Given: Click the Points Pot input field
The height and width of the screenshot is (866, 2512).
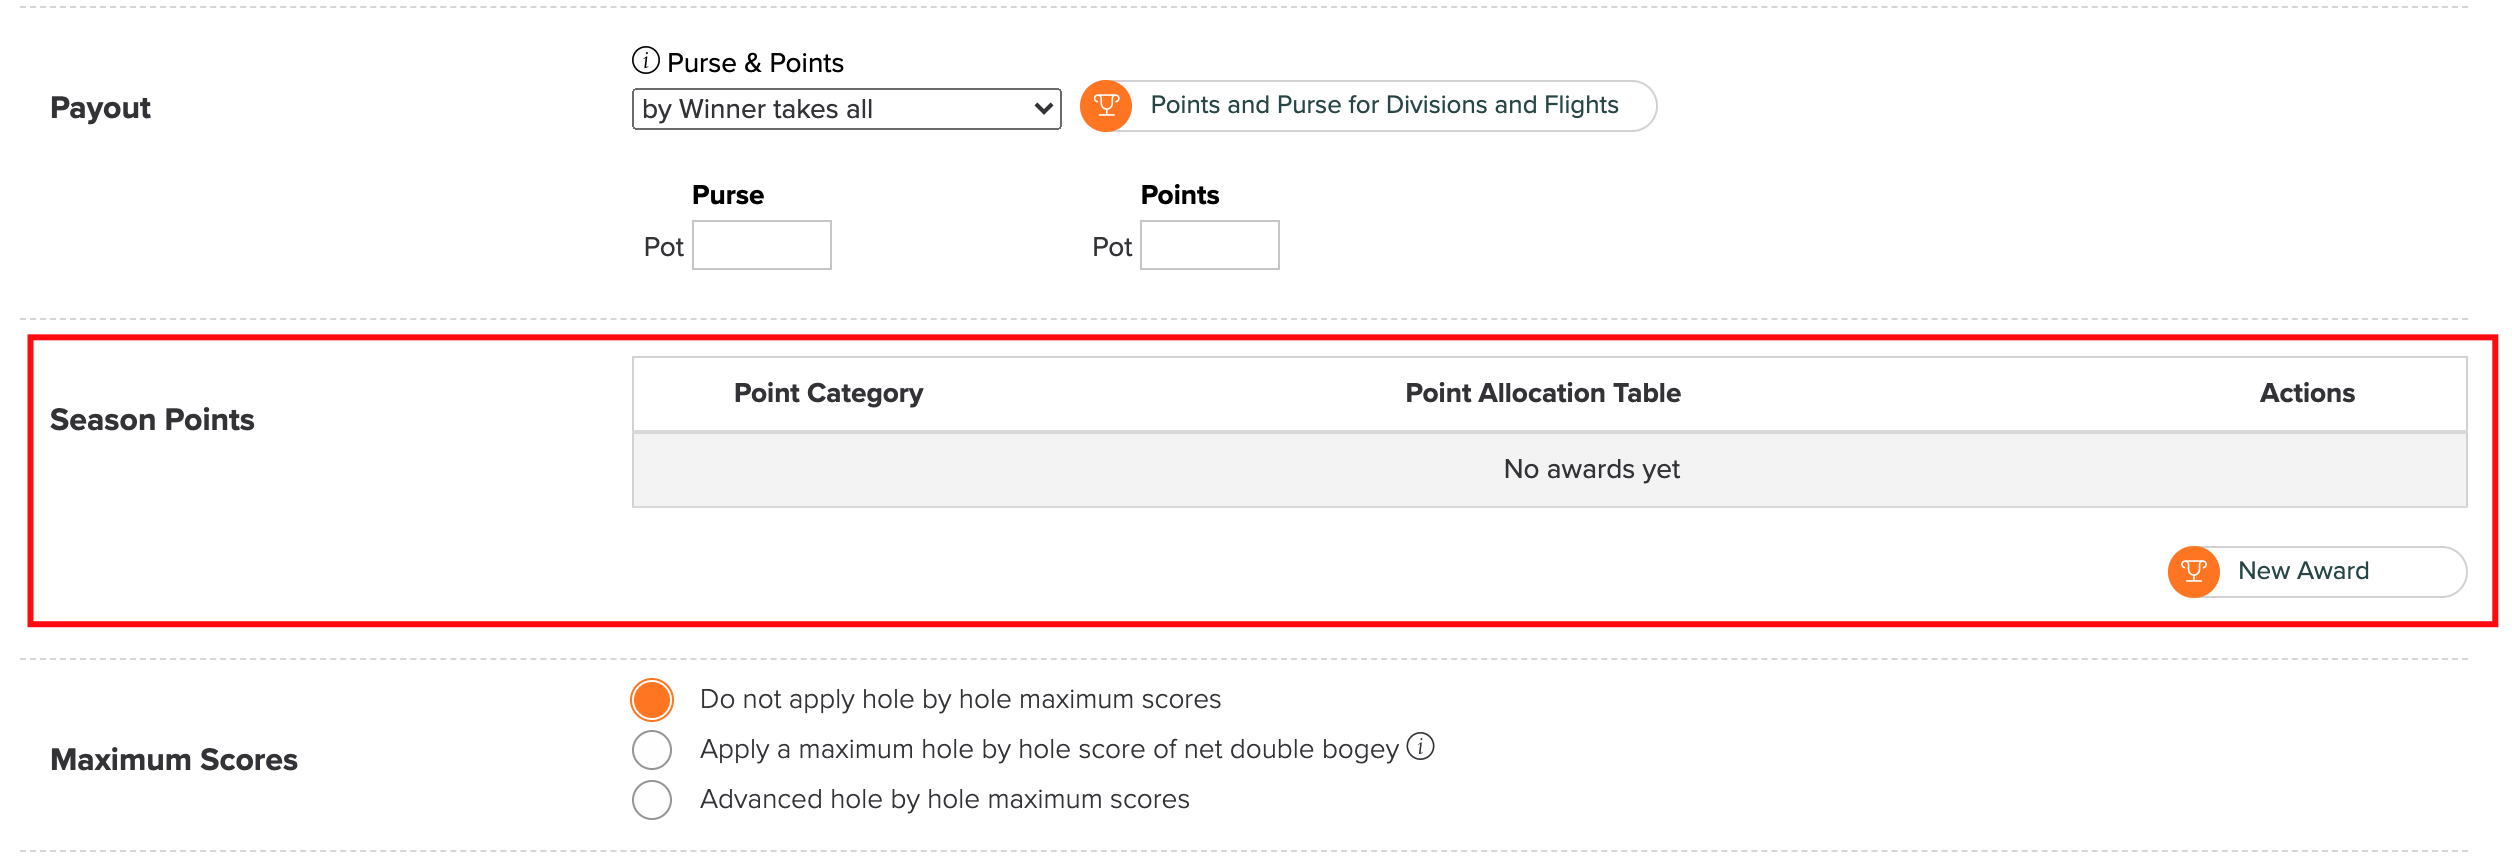Looking at the screenshot, I should pos(1210,245).
